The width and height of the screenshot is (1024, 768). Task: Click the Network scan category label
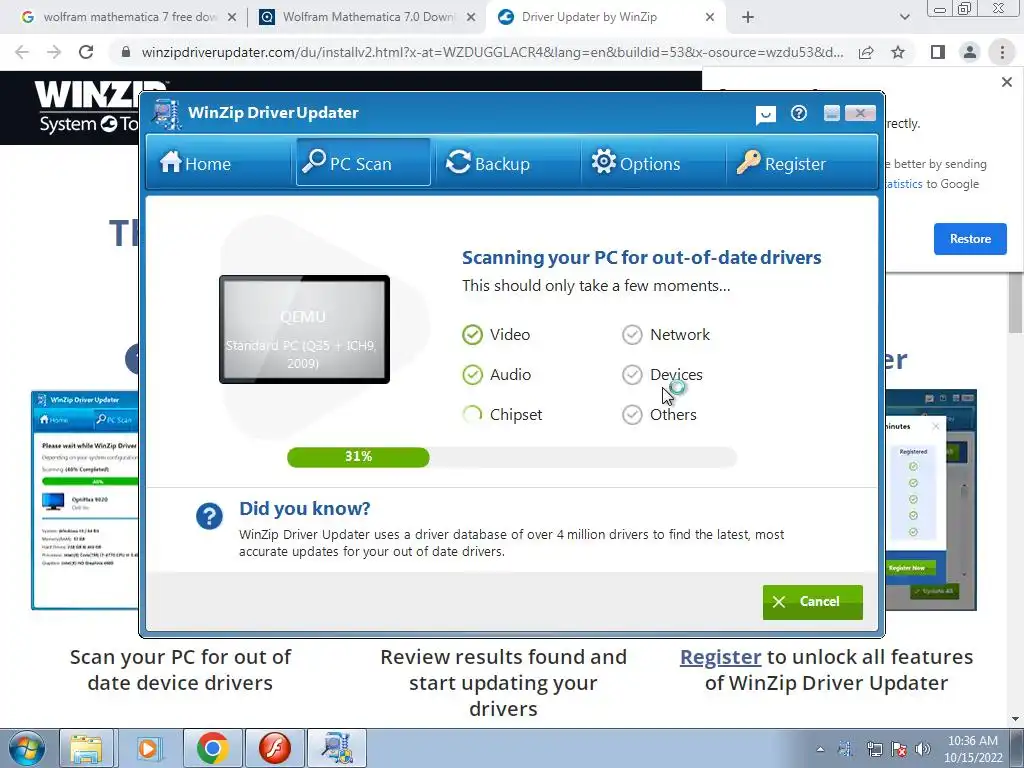pyautogui.click(x=680, y=334)
